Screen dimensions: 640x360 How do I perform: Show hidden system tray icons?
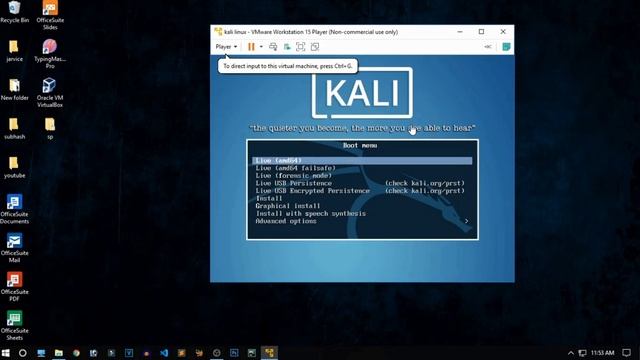tap(571, 353)
